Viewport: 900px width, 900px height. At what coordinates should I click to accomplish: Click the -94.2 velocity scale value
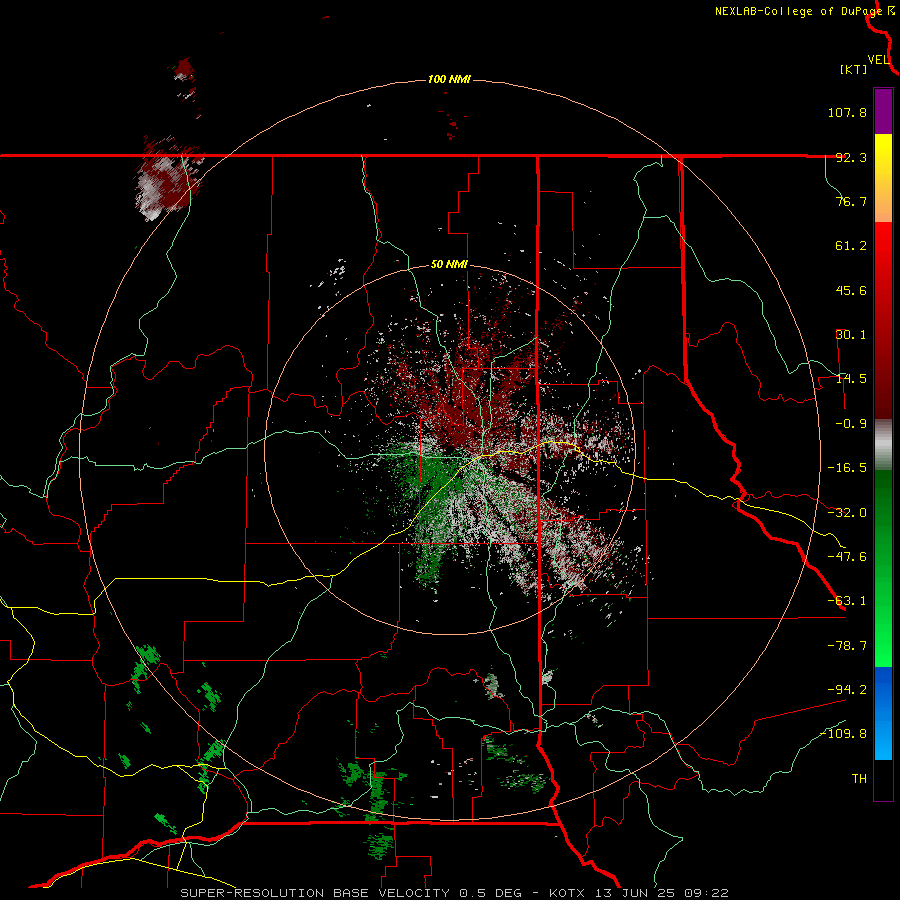pyautogui.click(x=847, y=689)
